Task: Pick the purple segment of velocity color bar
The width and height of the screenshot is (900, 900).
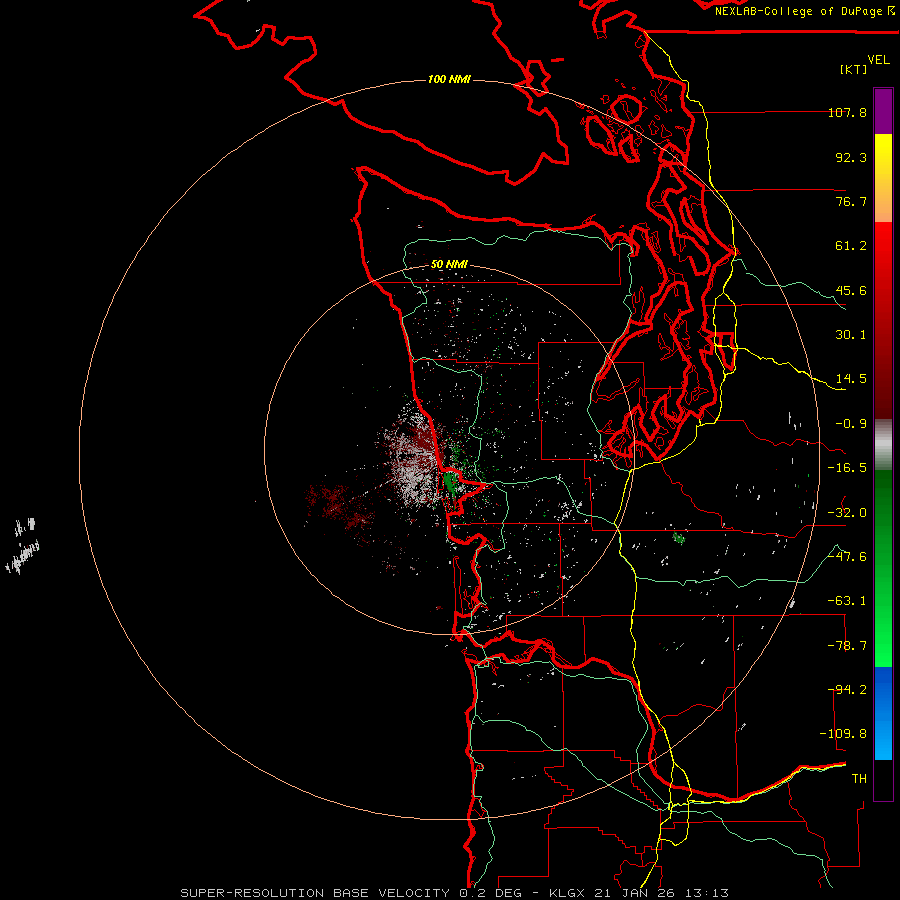Action: (883, 111)
